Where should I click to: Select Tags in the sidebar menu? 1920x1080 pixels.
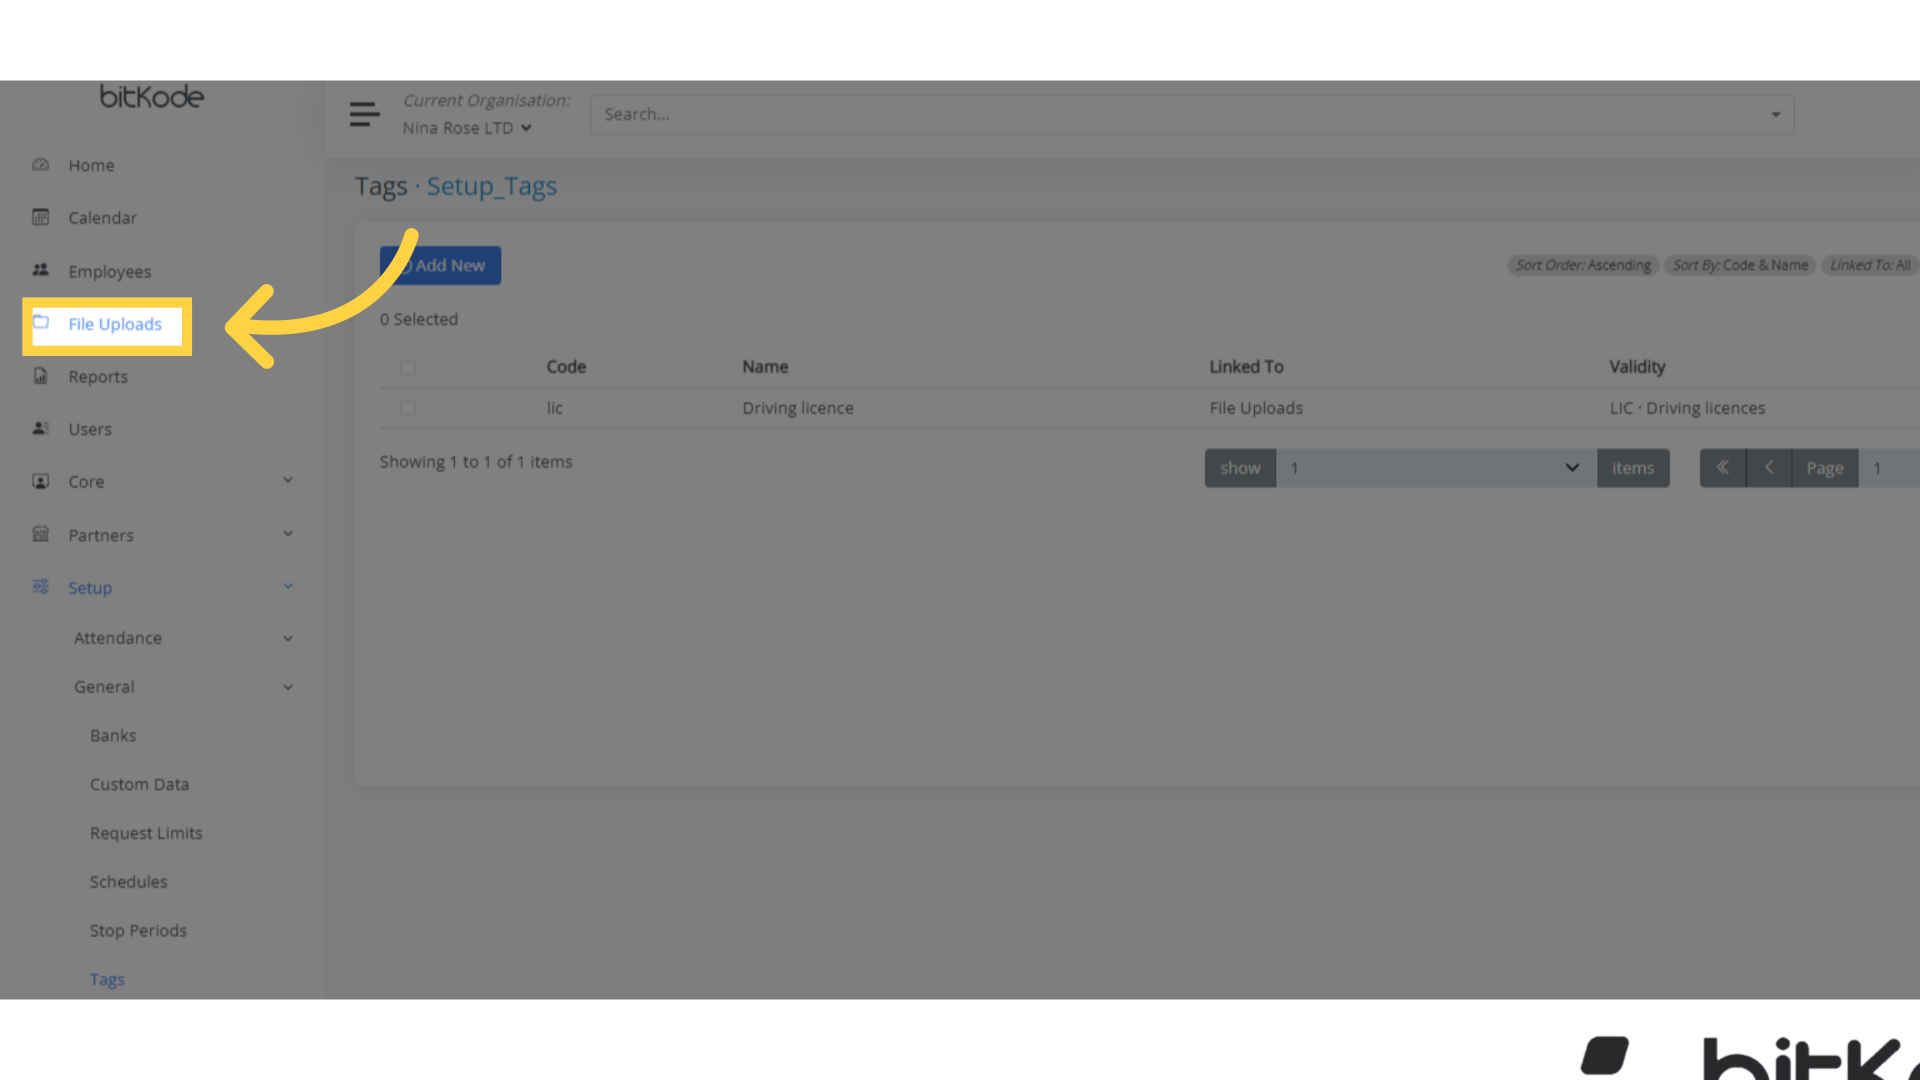[x=107, y=979]
